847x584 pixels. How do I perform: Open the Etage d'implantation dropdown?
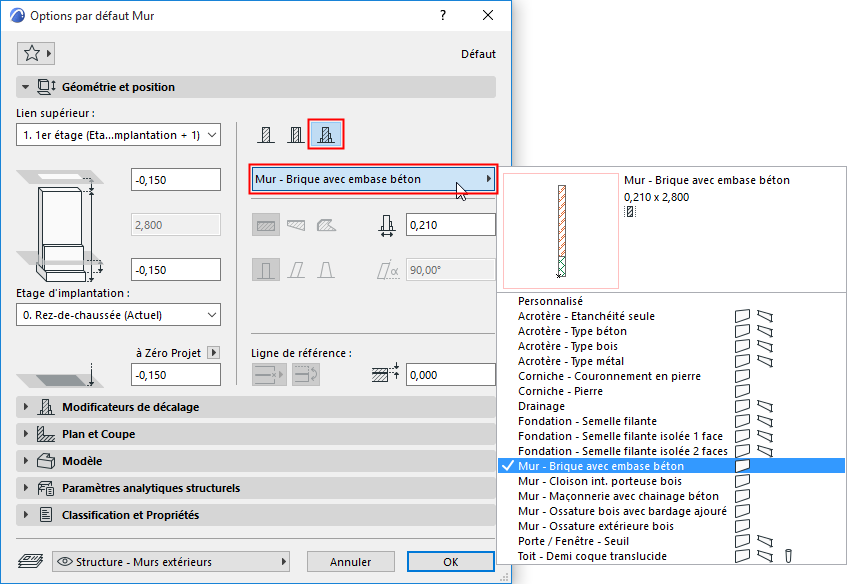click(118, 315)
